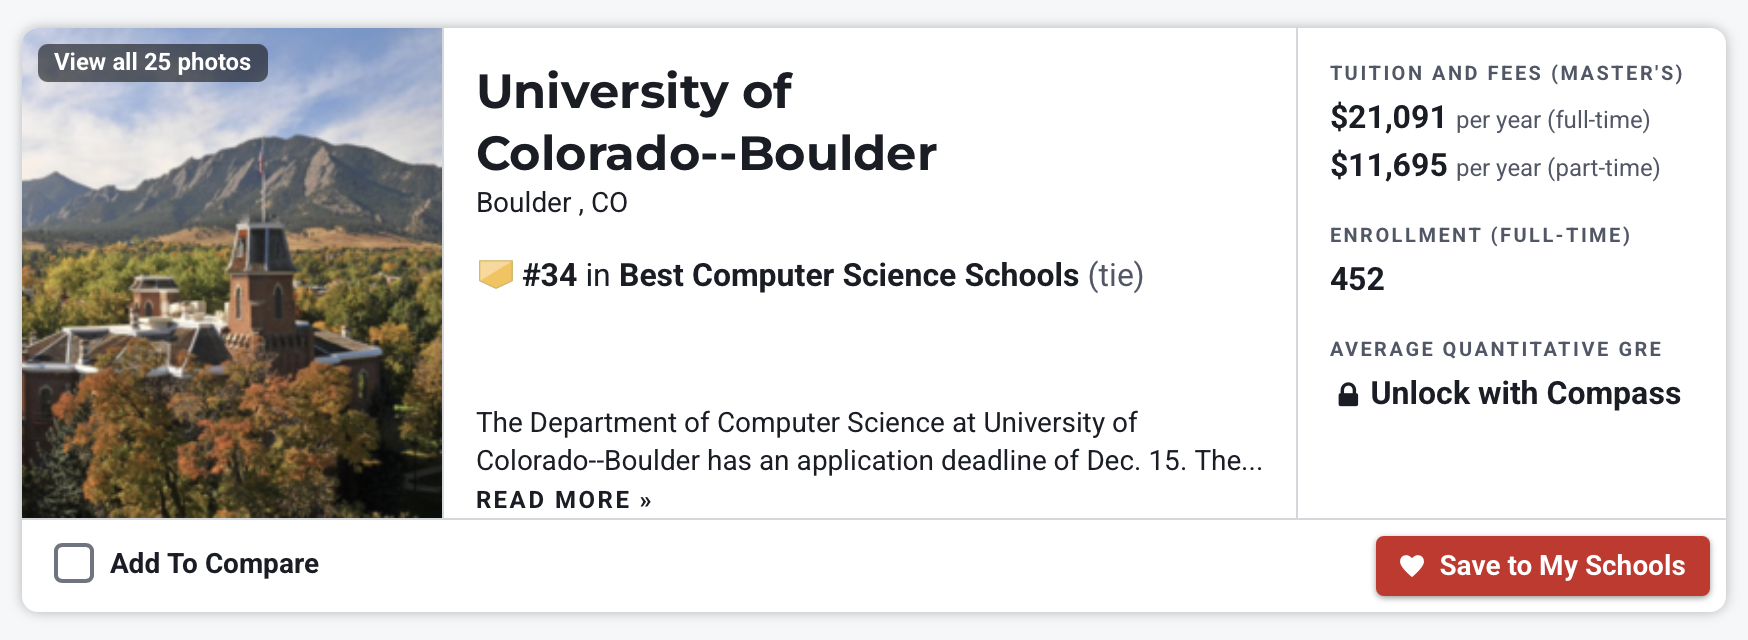Viewport: 1748px width, 640px height.
Task: Click the department description paragraph text
Action: tap(869, 441)
